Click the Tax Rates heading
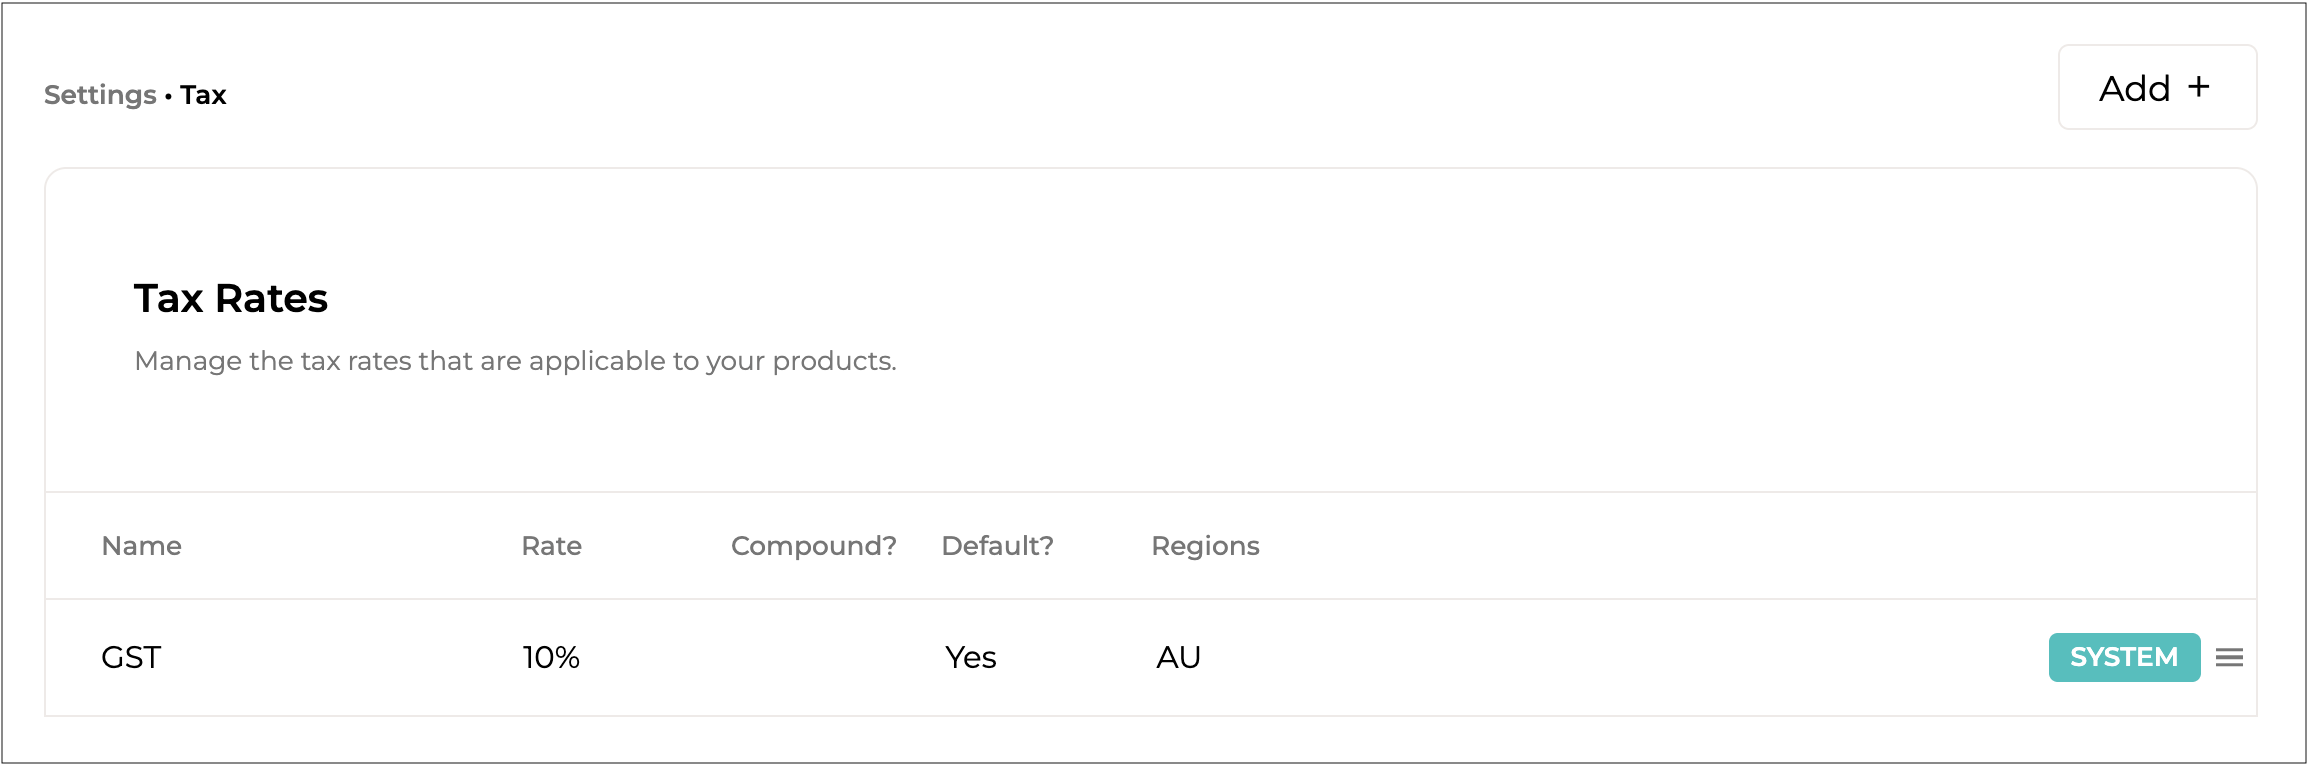 click(231, 298)
